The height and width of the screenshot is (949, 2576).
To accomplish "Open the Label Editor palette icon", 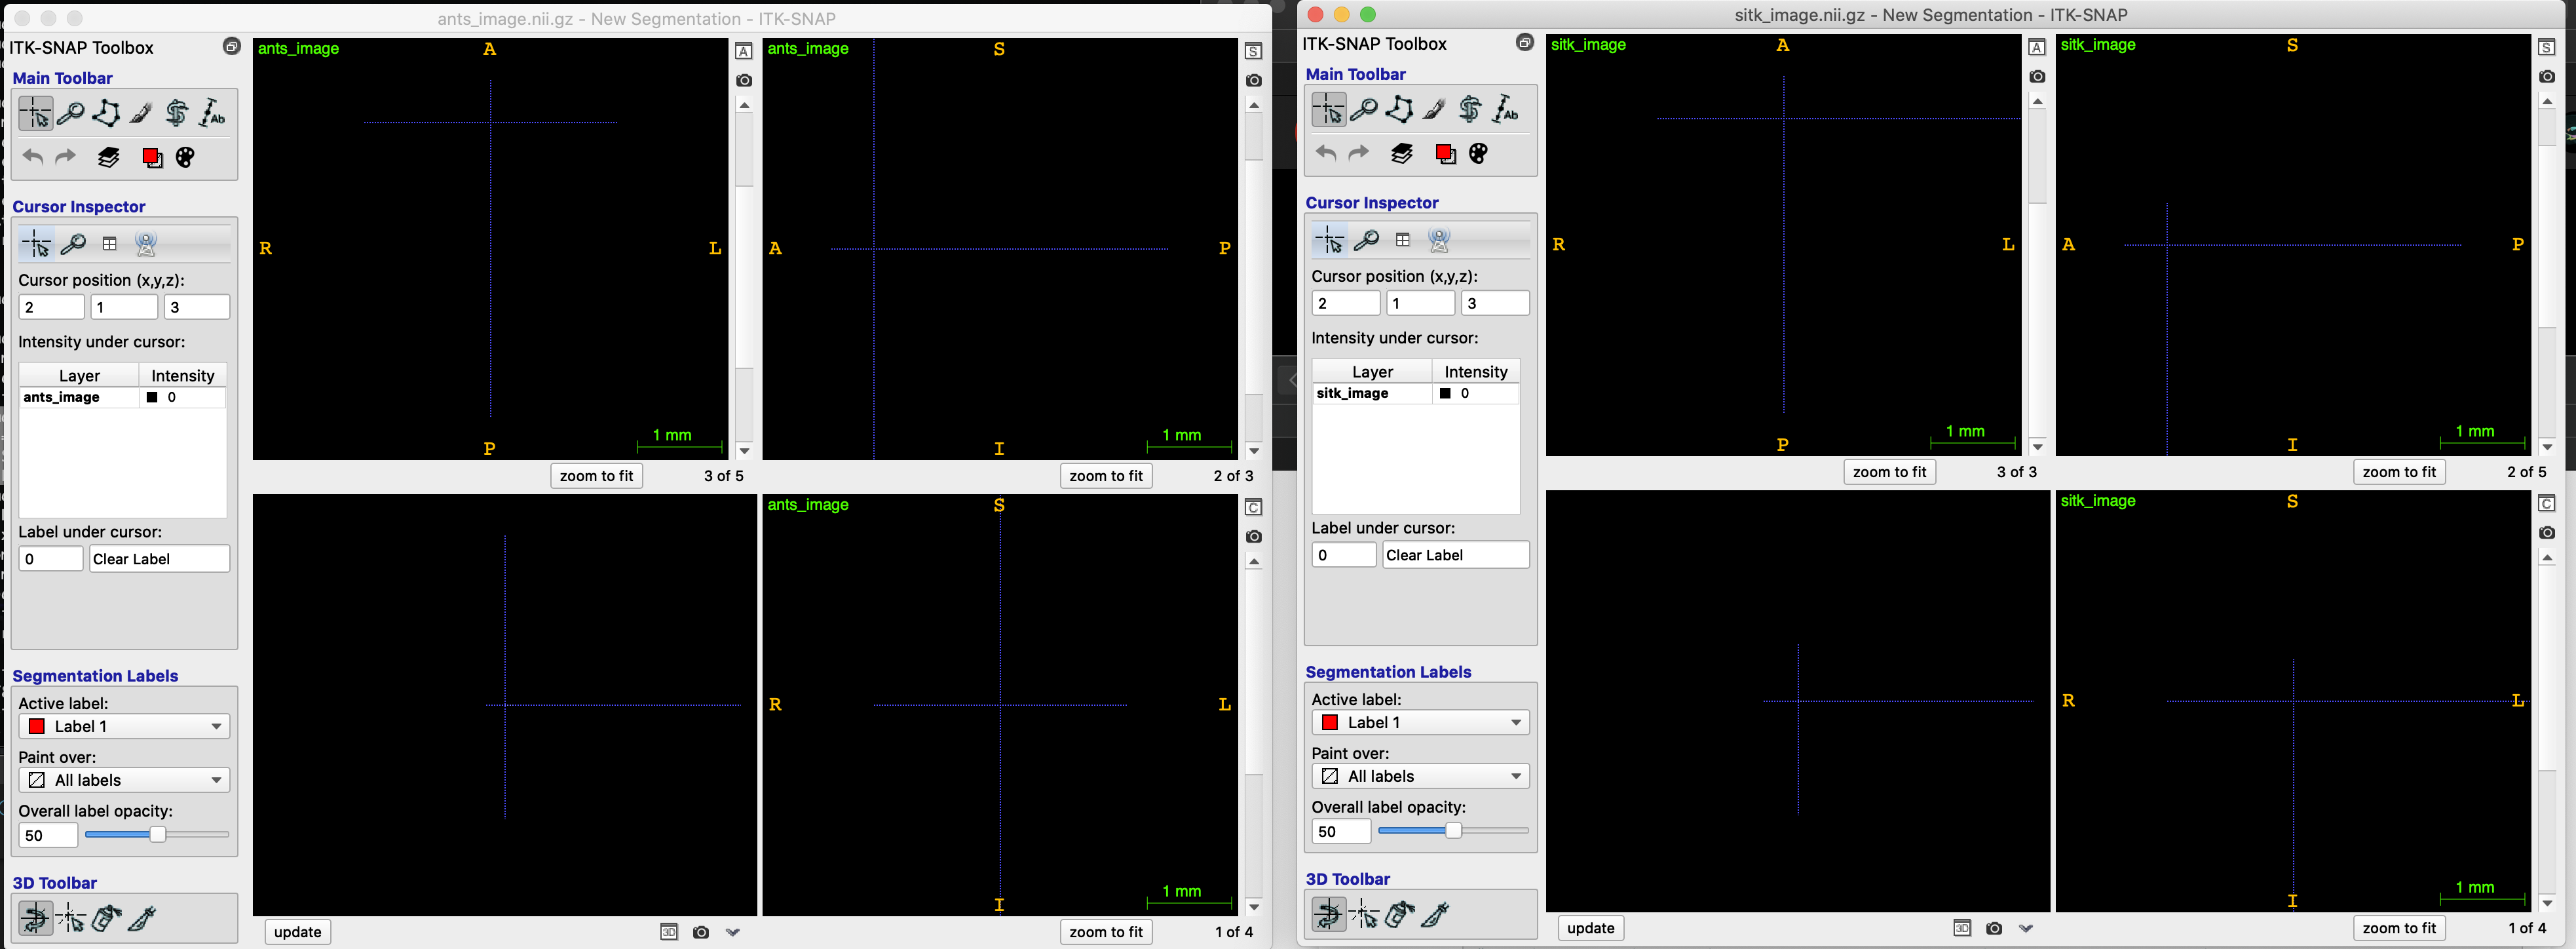I will point(185,157).
